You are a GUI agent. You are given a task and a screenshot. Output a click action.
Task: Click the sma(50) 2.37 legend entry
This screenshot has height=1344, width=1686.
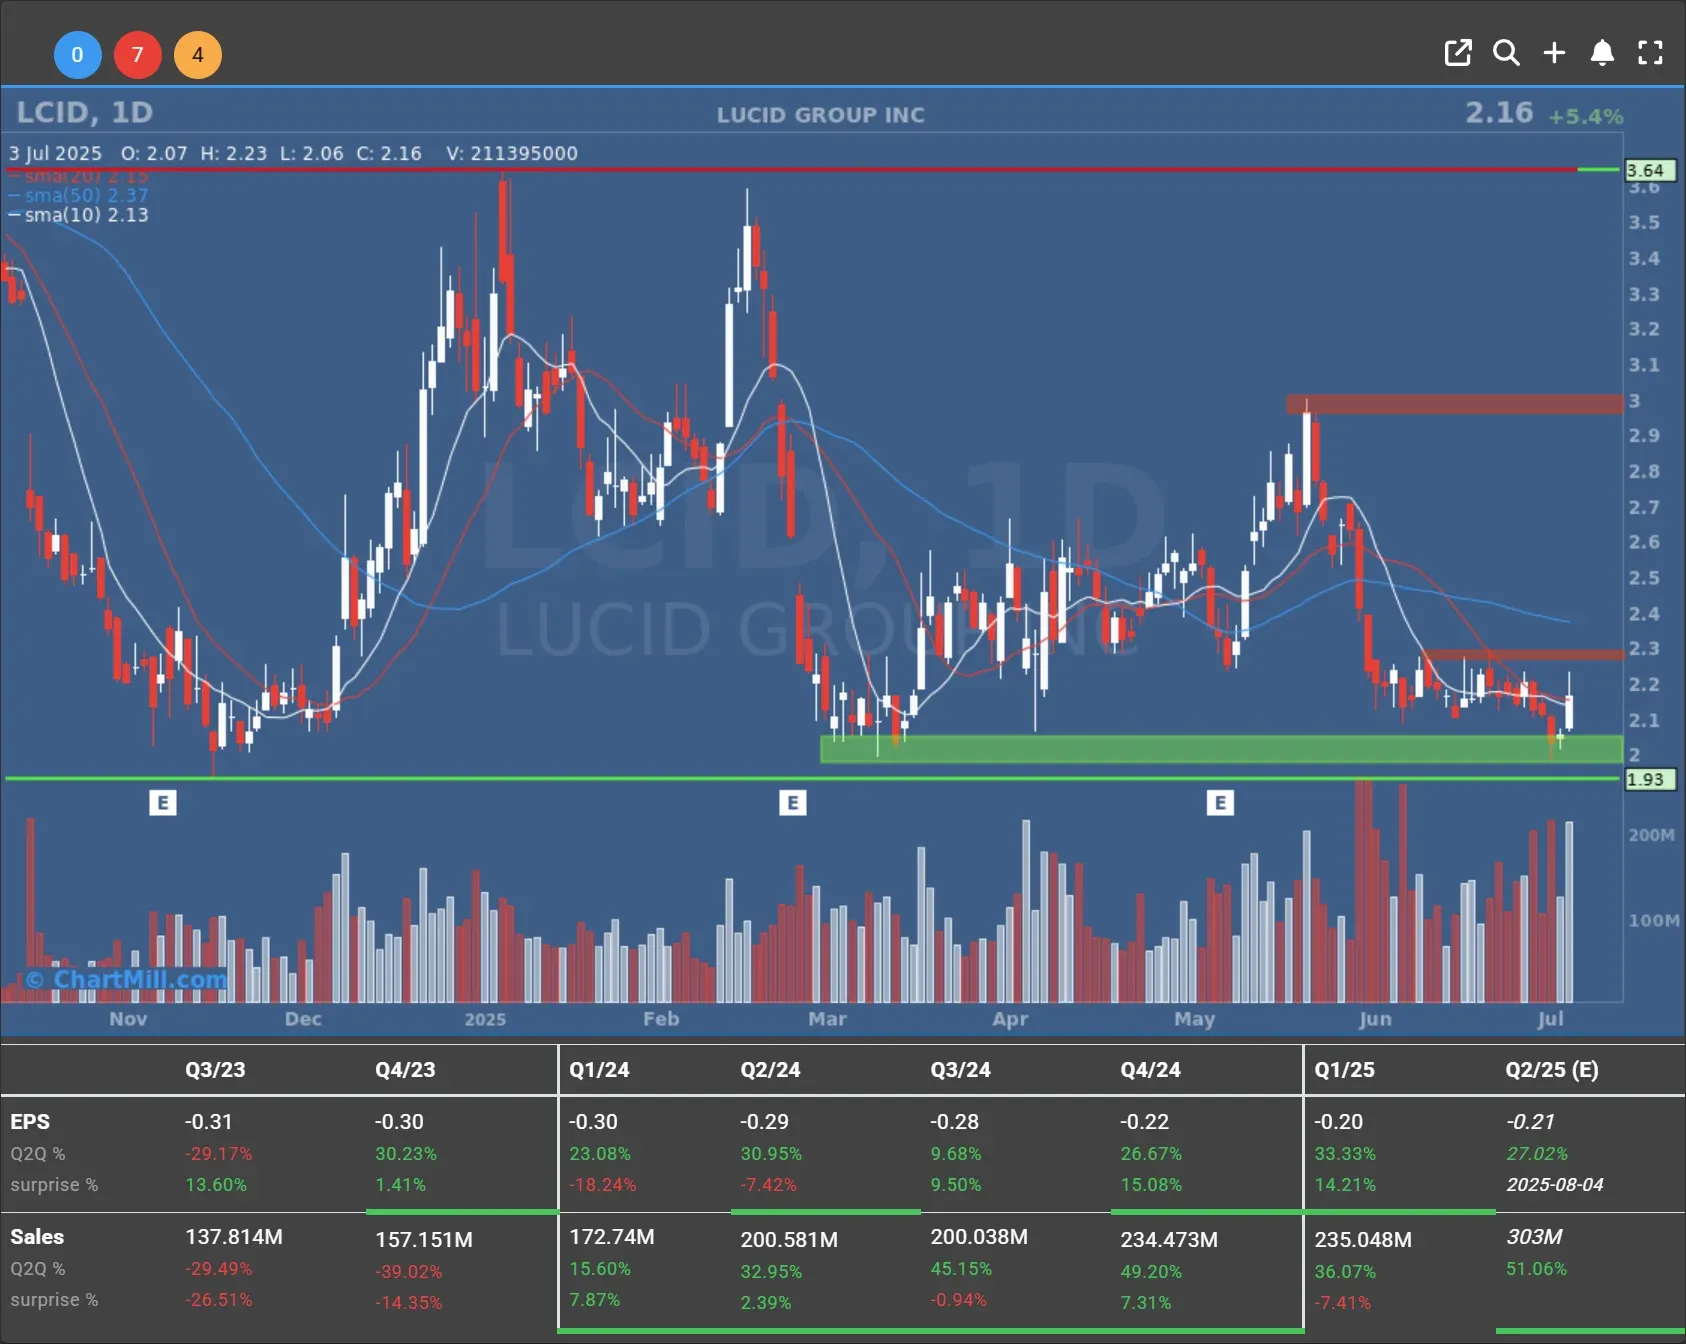(x=79, y=195)
